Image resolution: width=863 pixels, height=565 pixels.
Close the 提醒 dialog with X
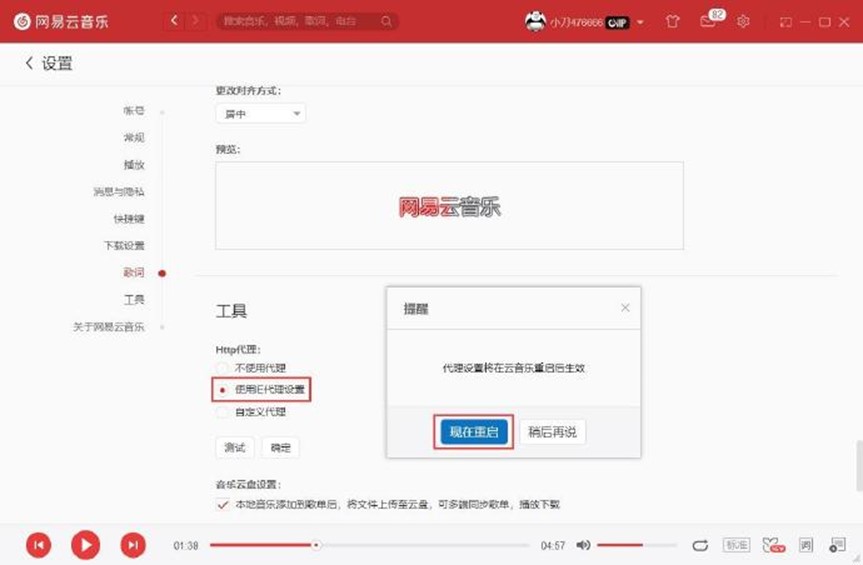coord(625,308)
